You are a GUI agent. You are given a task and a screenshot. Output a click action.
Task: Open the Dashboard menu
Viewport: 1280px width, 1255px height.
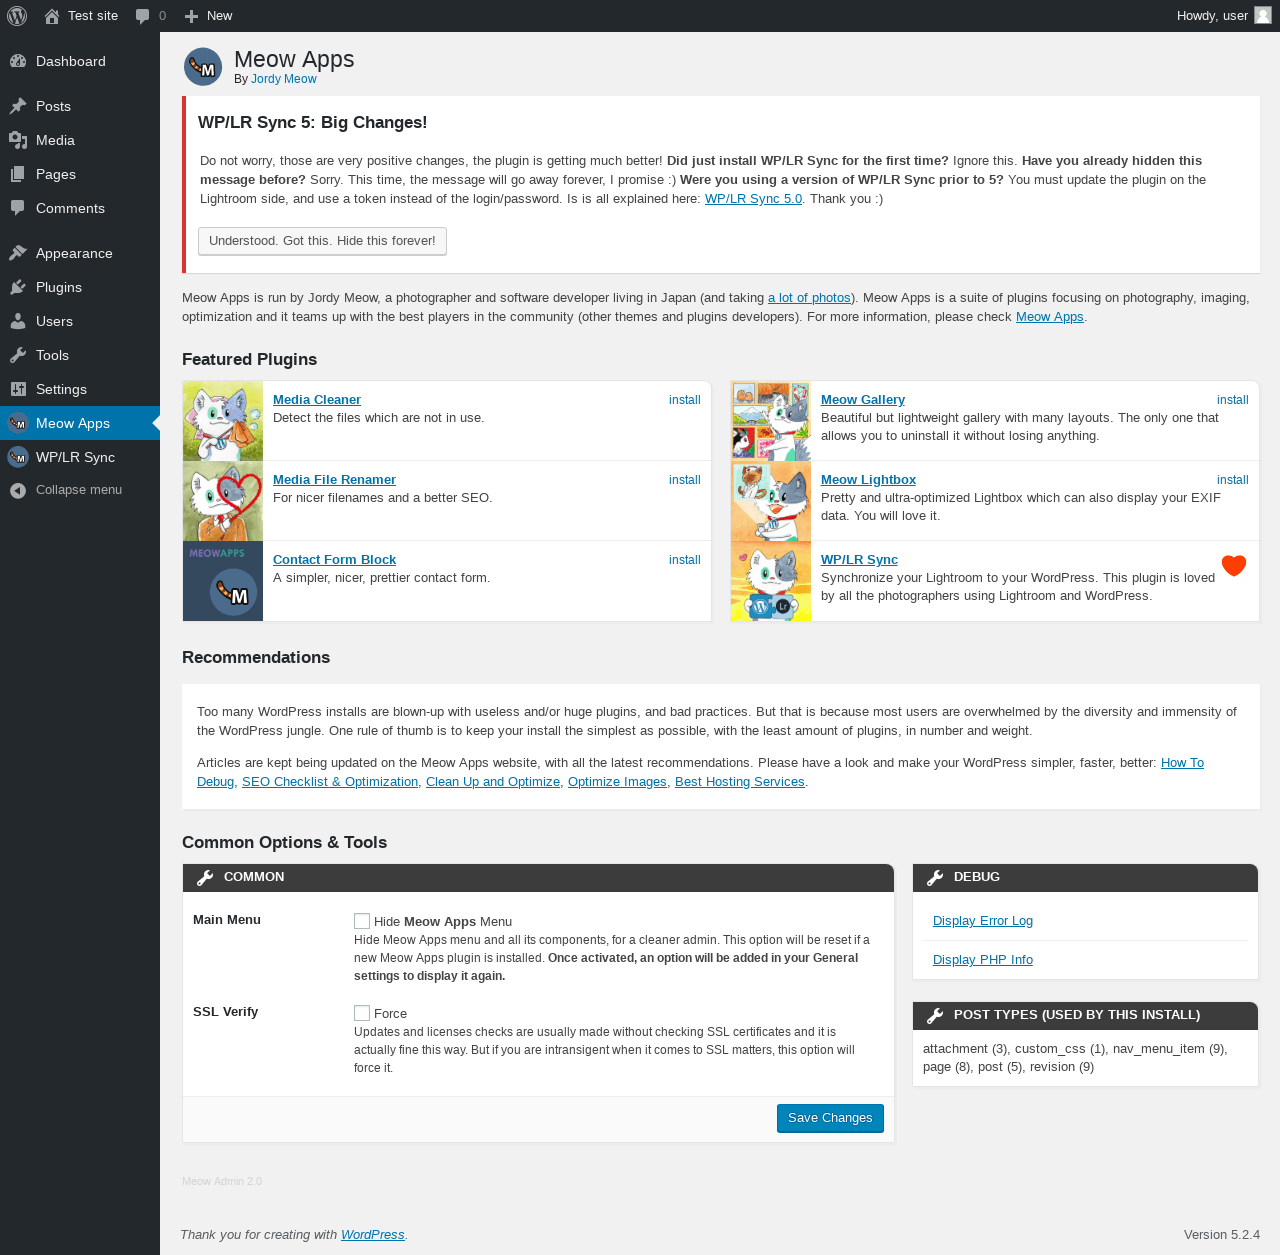tap(80, 61)
